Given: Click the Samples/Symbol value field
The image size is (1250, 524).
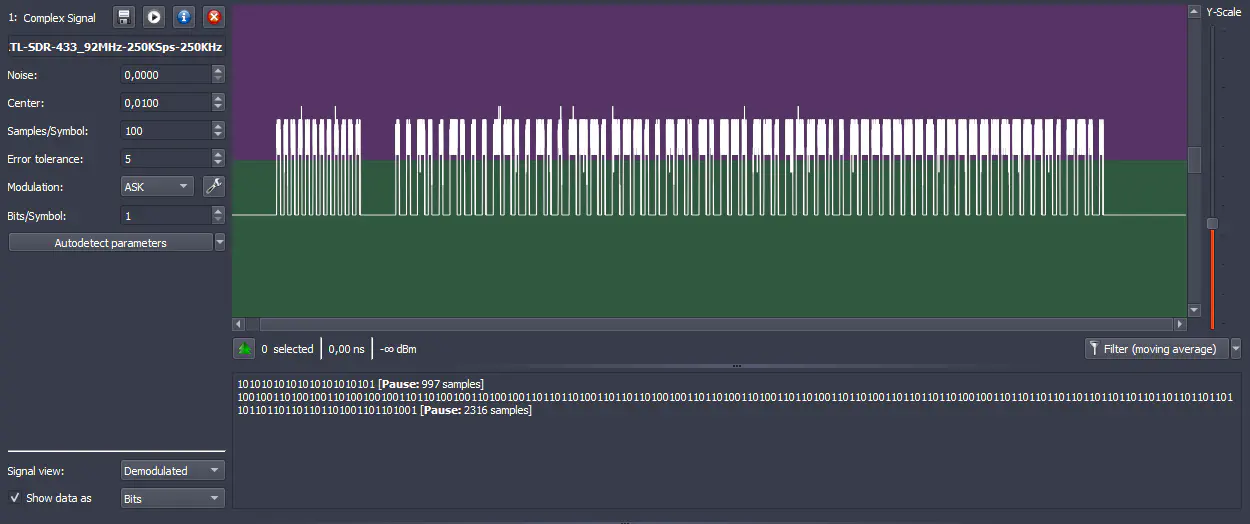Looking at the screenshot, I should tap(165, 131).
